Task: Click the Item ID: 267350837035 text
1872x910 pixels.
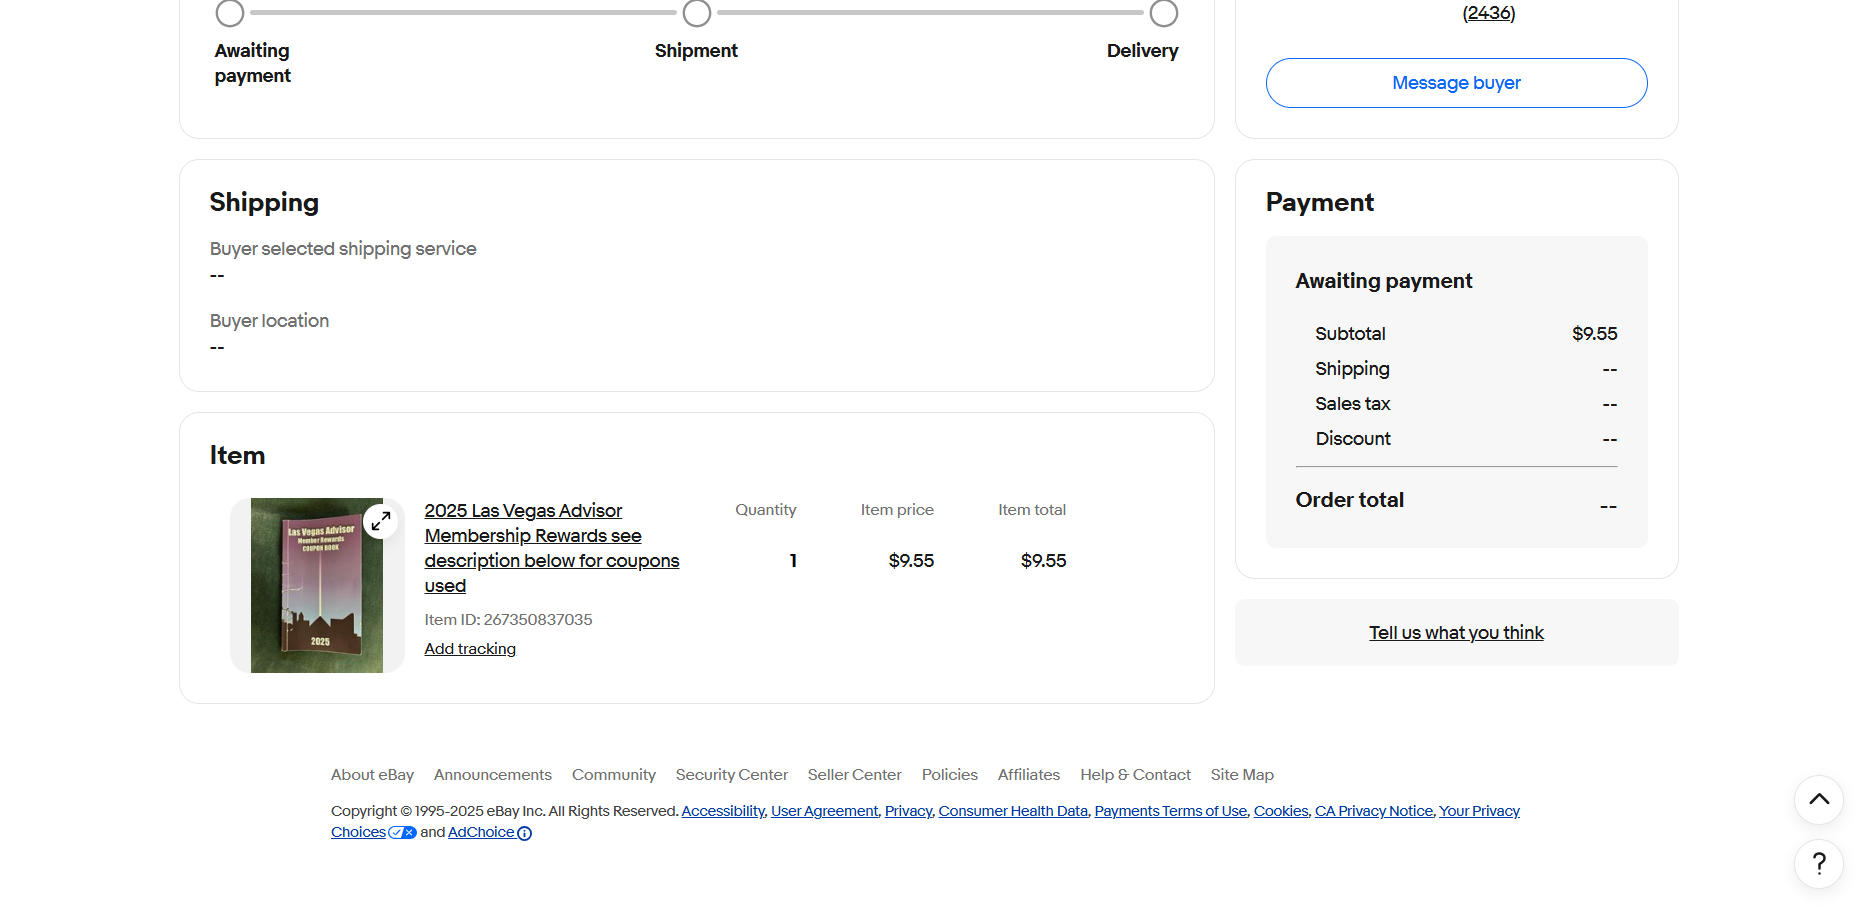Action: click(x=508, y=620)
